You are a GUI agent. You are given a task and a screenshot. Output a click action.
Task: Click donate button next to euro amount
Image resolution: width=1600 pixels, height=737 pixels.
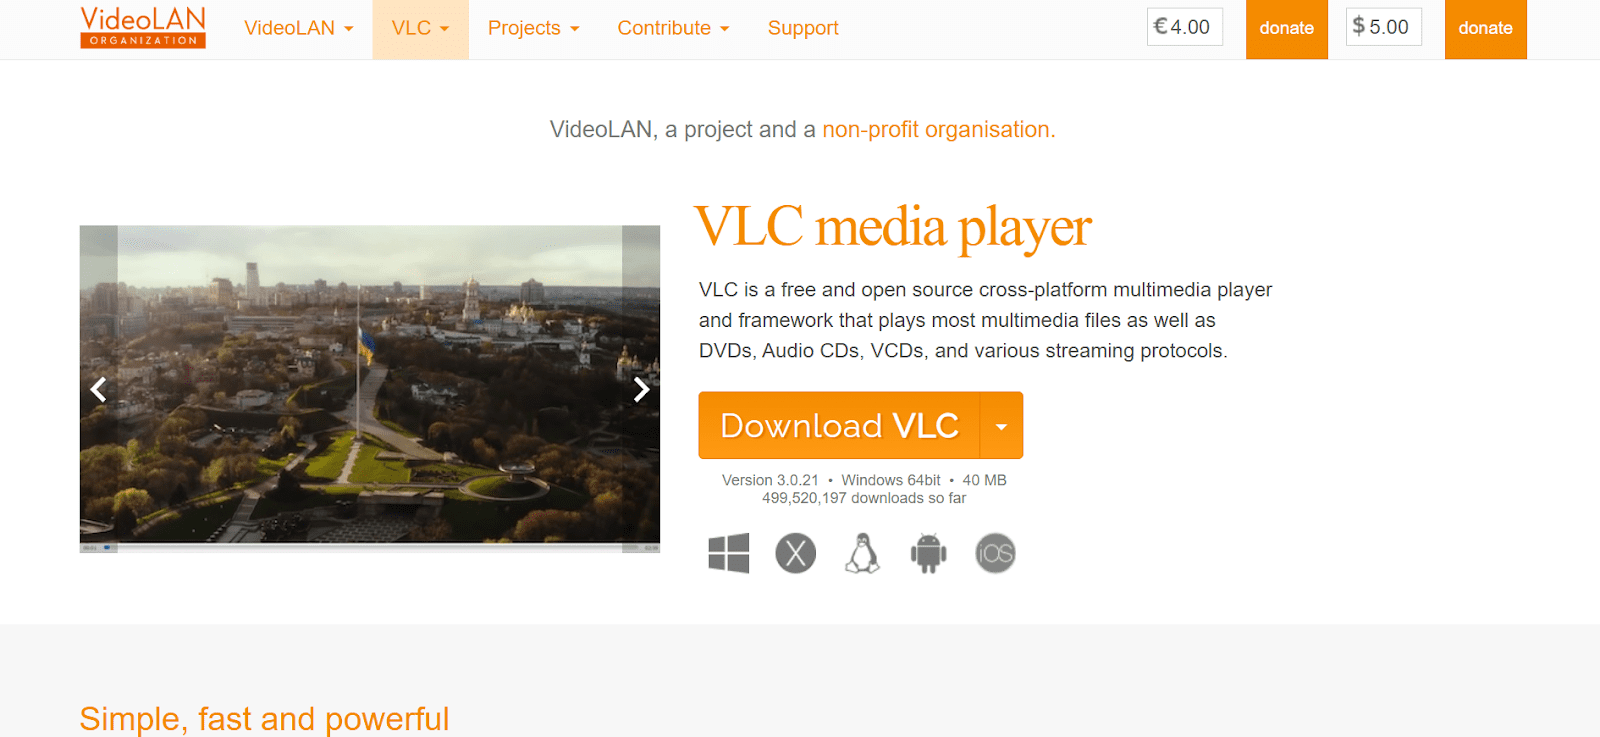point(1286,28)
